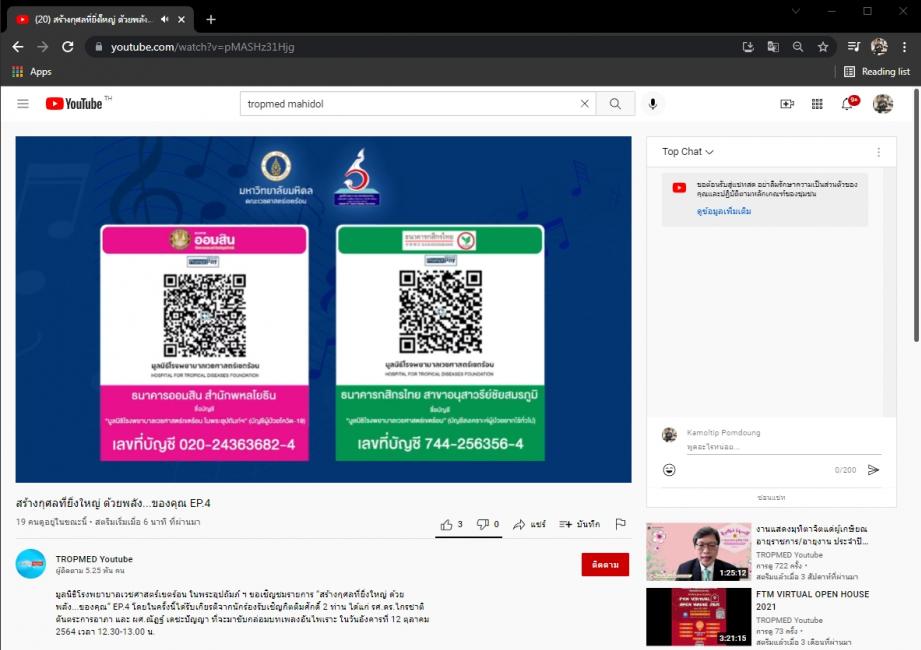
Task: Open the emoji picker in chat
Action: click(x=669, y=470)
